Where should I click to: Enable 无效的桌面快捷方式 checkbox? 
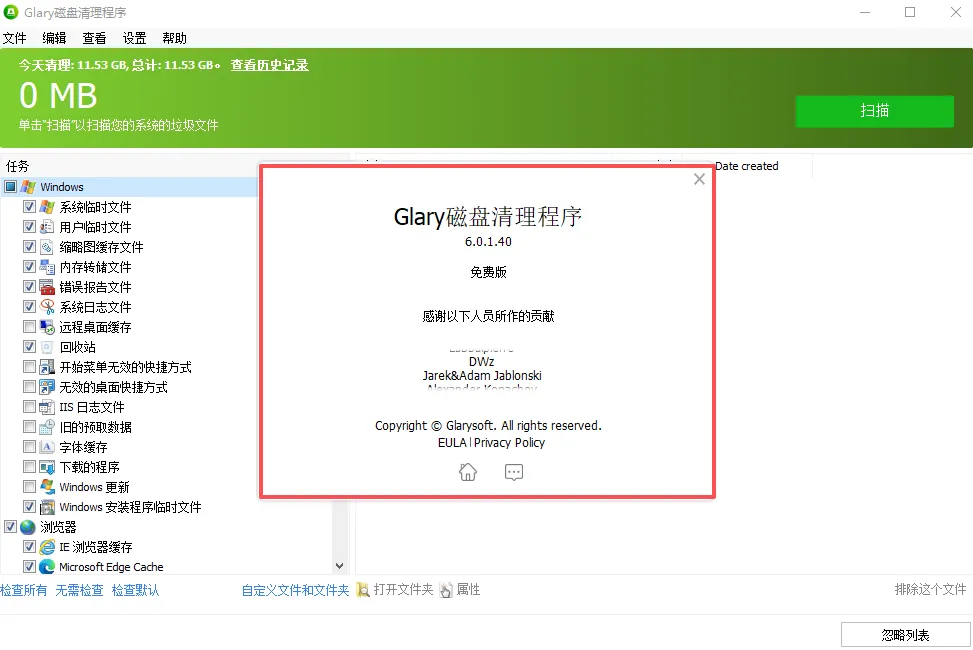click(x=29, y=387)
